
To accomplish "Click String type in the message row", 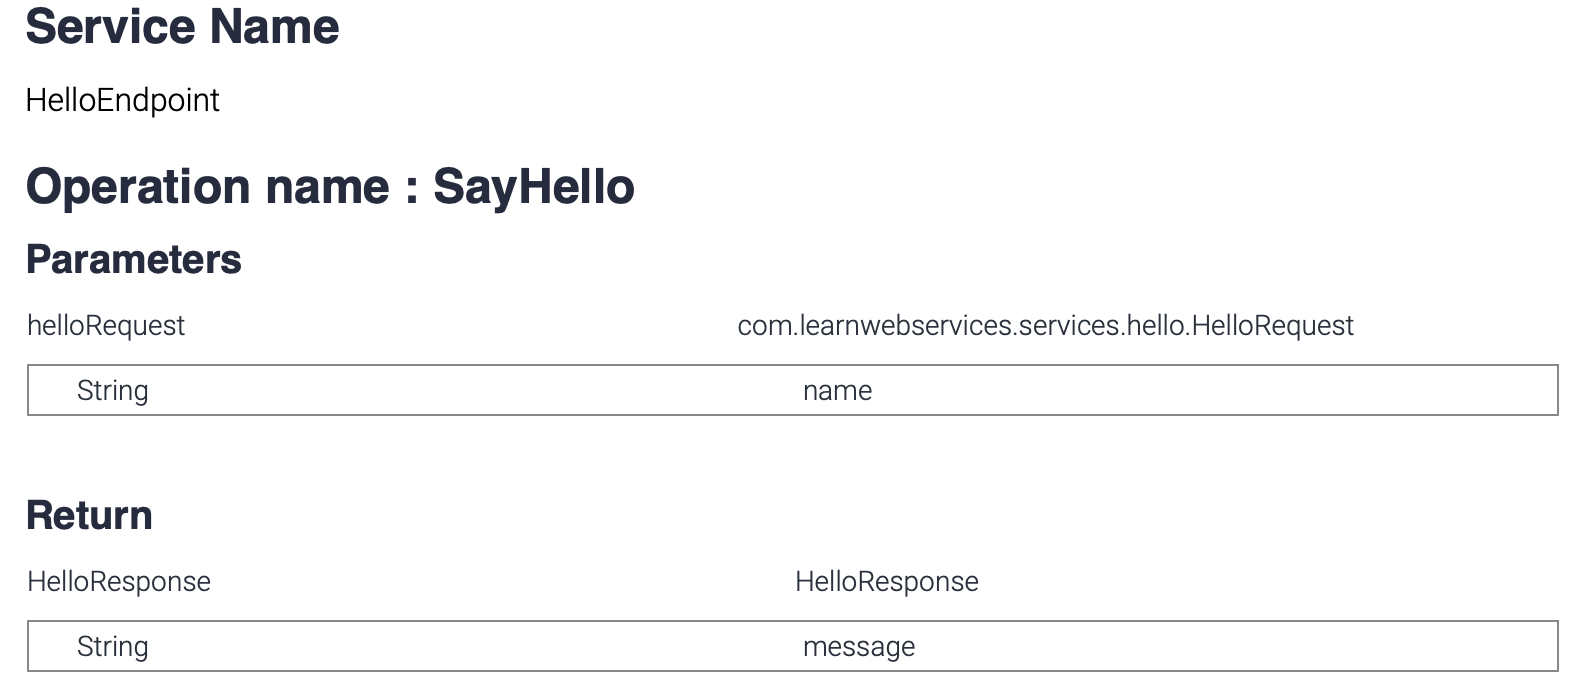I will click(112, 646).
